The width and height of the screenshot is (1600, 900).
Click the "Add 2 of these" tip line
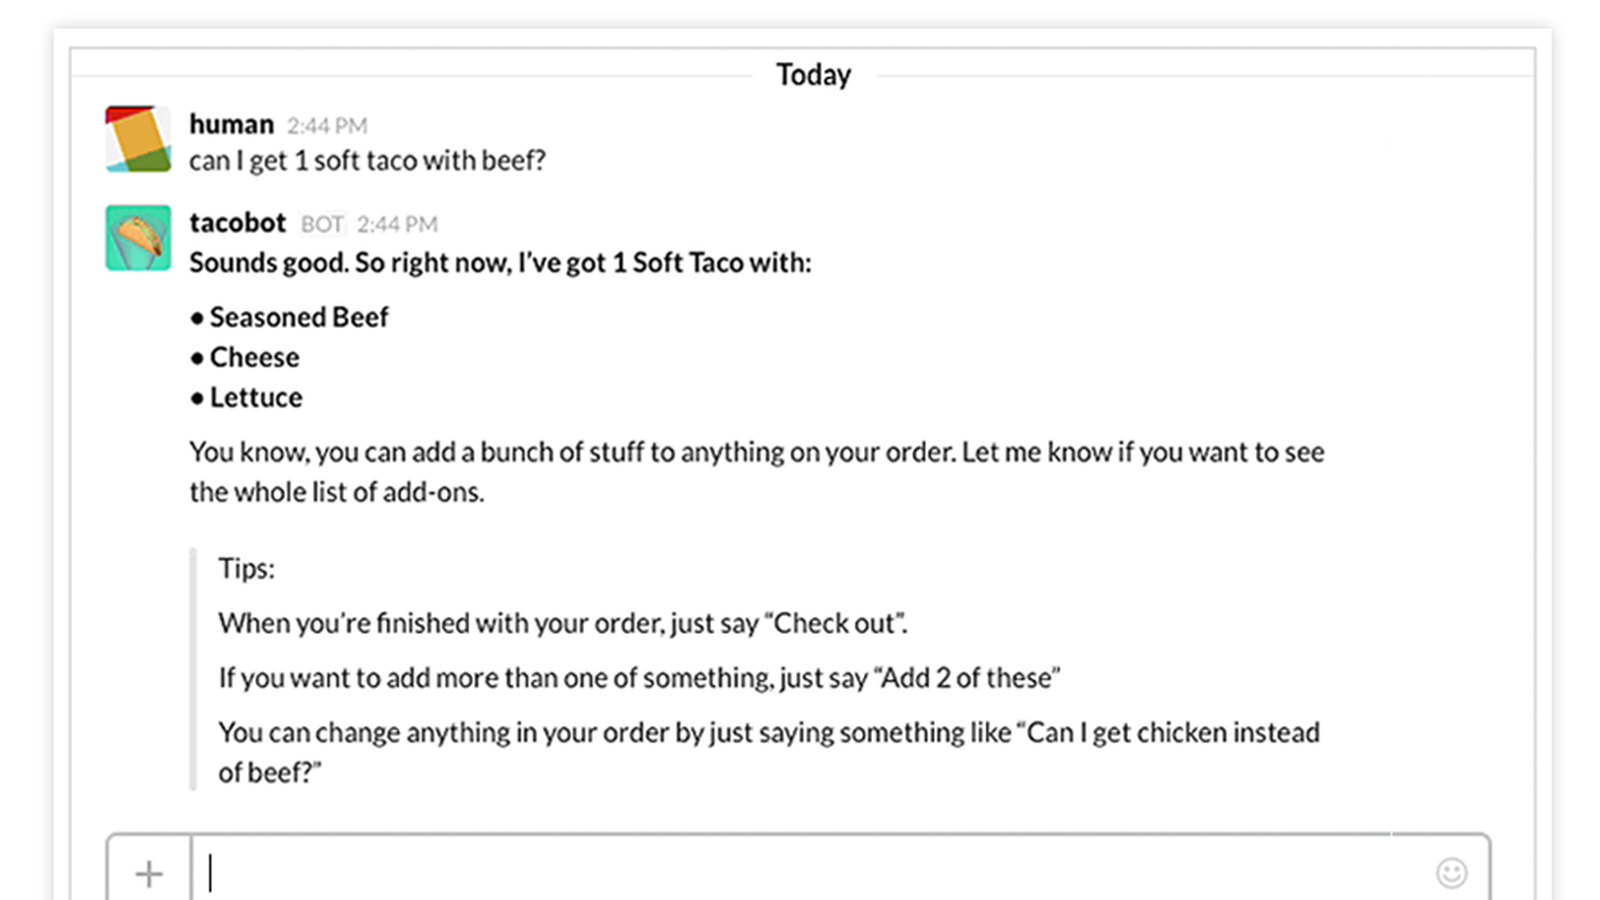[639, 678]
